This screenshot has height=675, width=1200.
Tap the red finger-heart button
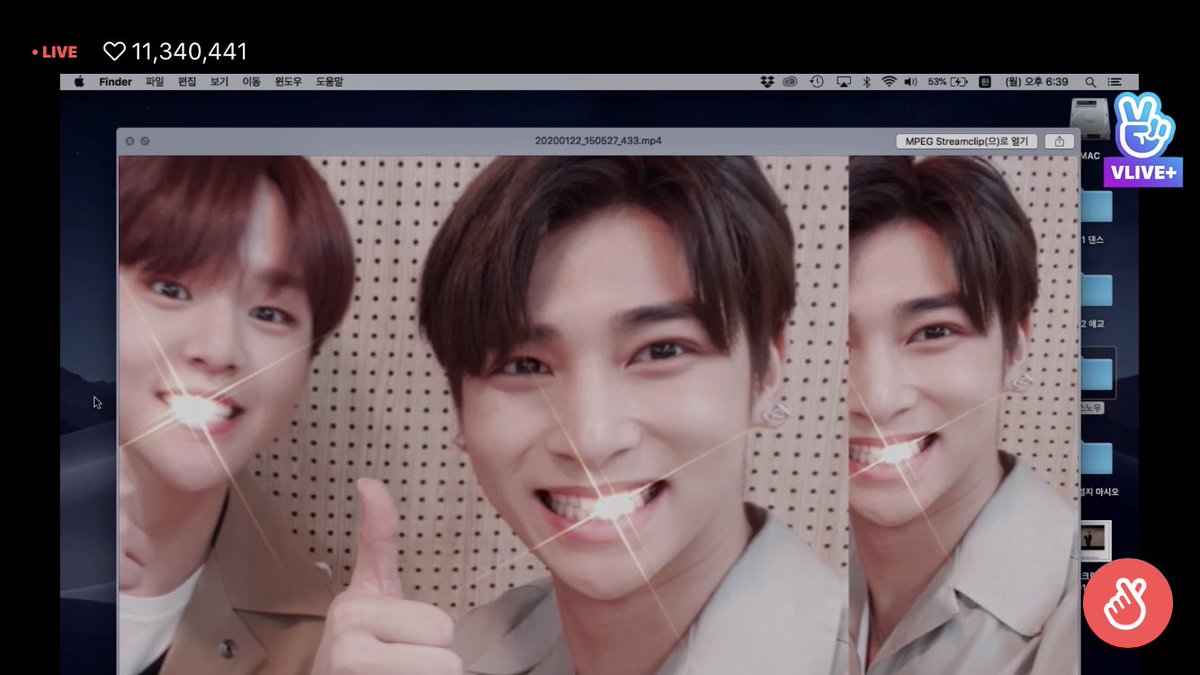tap(1127, 603)
